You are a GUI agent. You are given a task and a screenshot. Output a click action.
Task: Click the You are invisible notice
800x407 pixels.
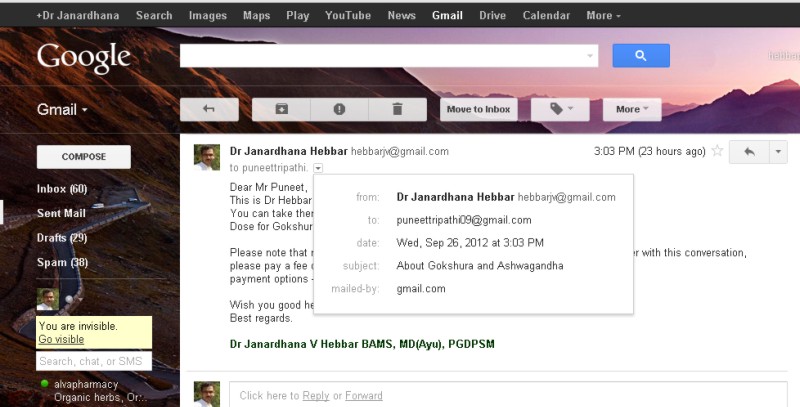click(x=78, y=326)
